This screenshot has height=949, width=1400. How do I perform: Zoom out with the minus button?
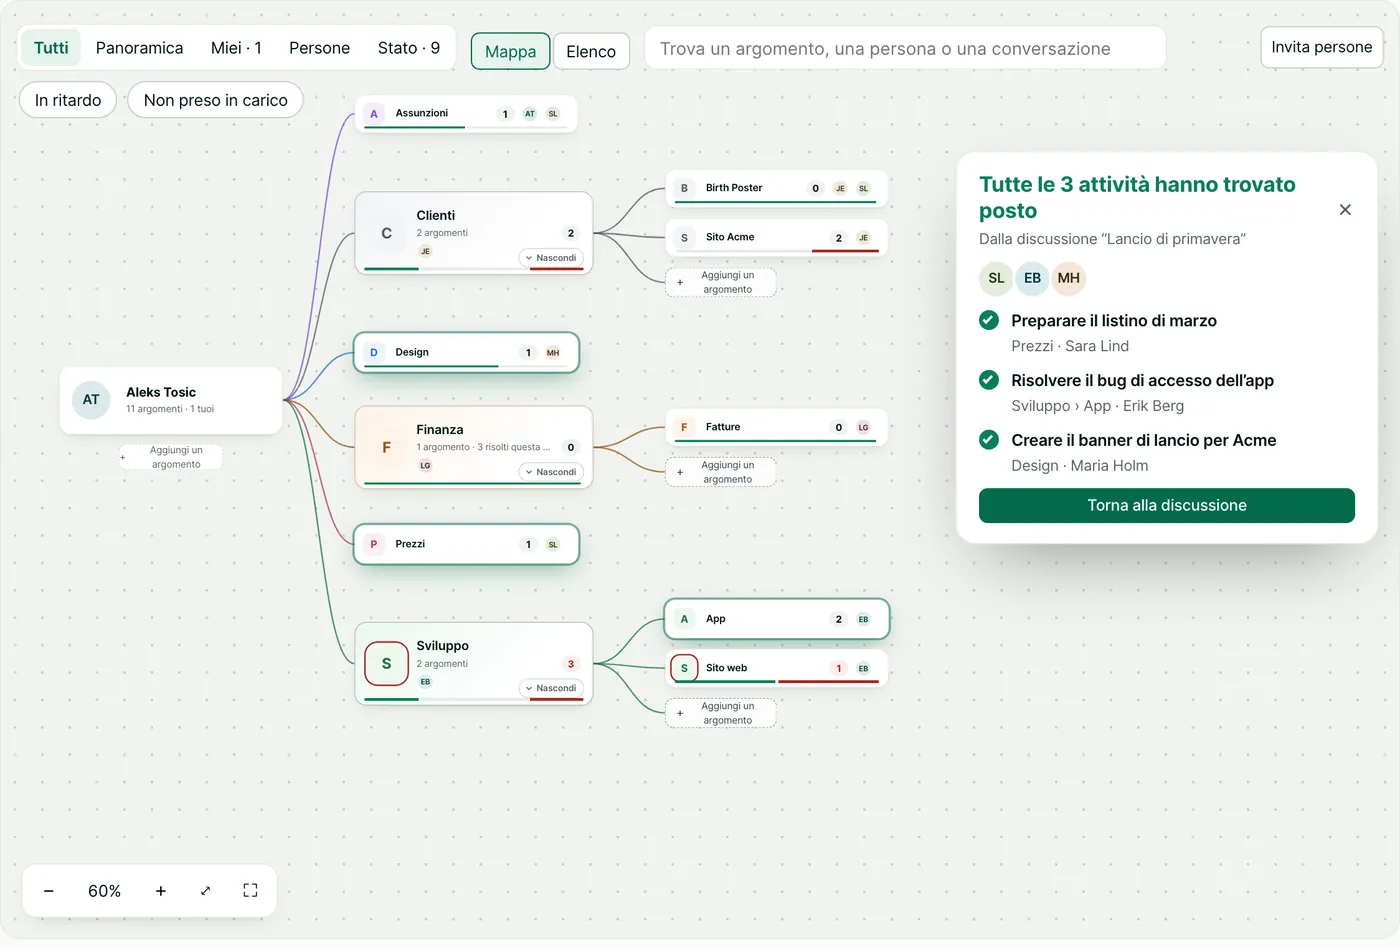pos(48,891)
